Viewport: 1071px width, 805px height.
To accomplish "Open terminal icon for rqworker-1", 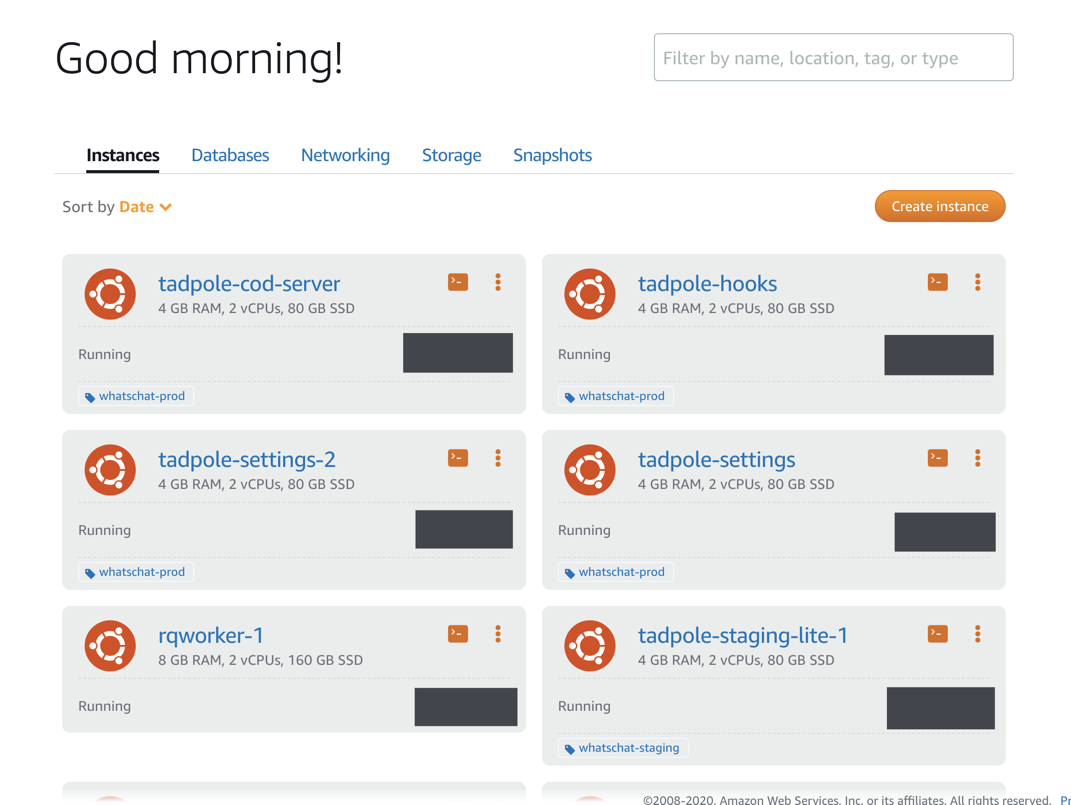I will tap(458, 634).
